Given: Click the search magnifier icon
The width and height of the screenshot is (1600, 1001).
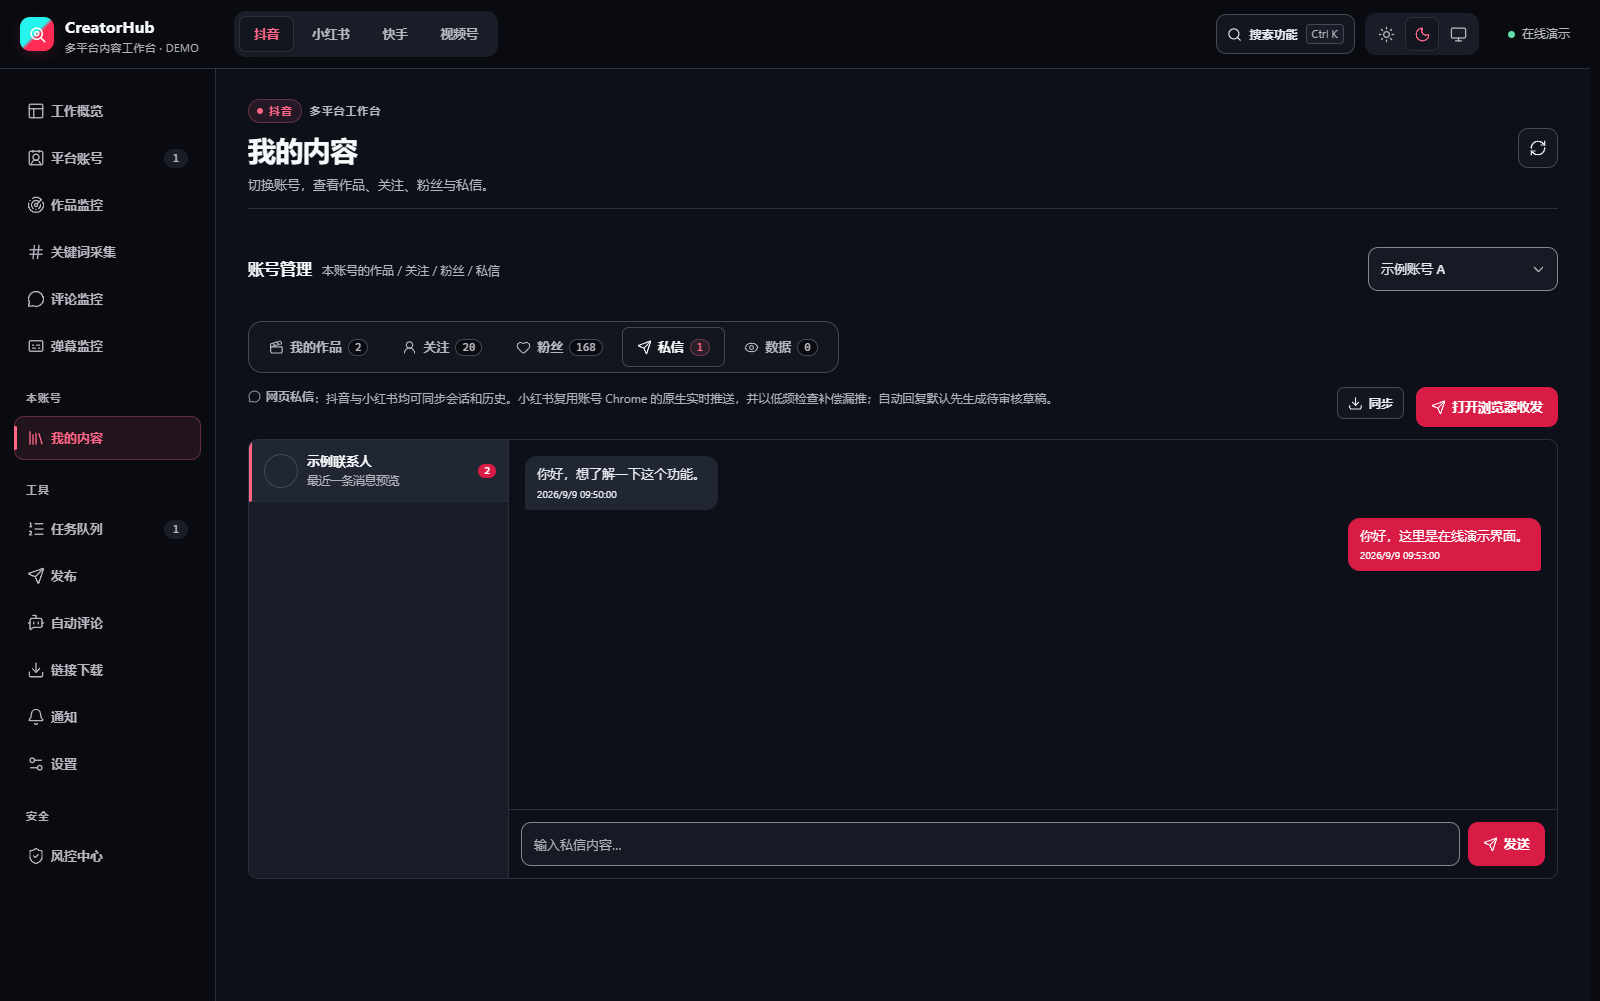Looking at the screenshot, I should 1235,35.
